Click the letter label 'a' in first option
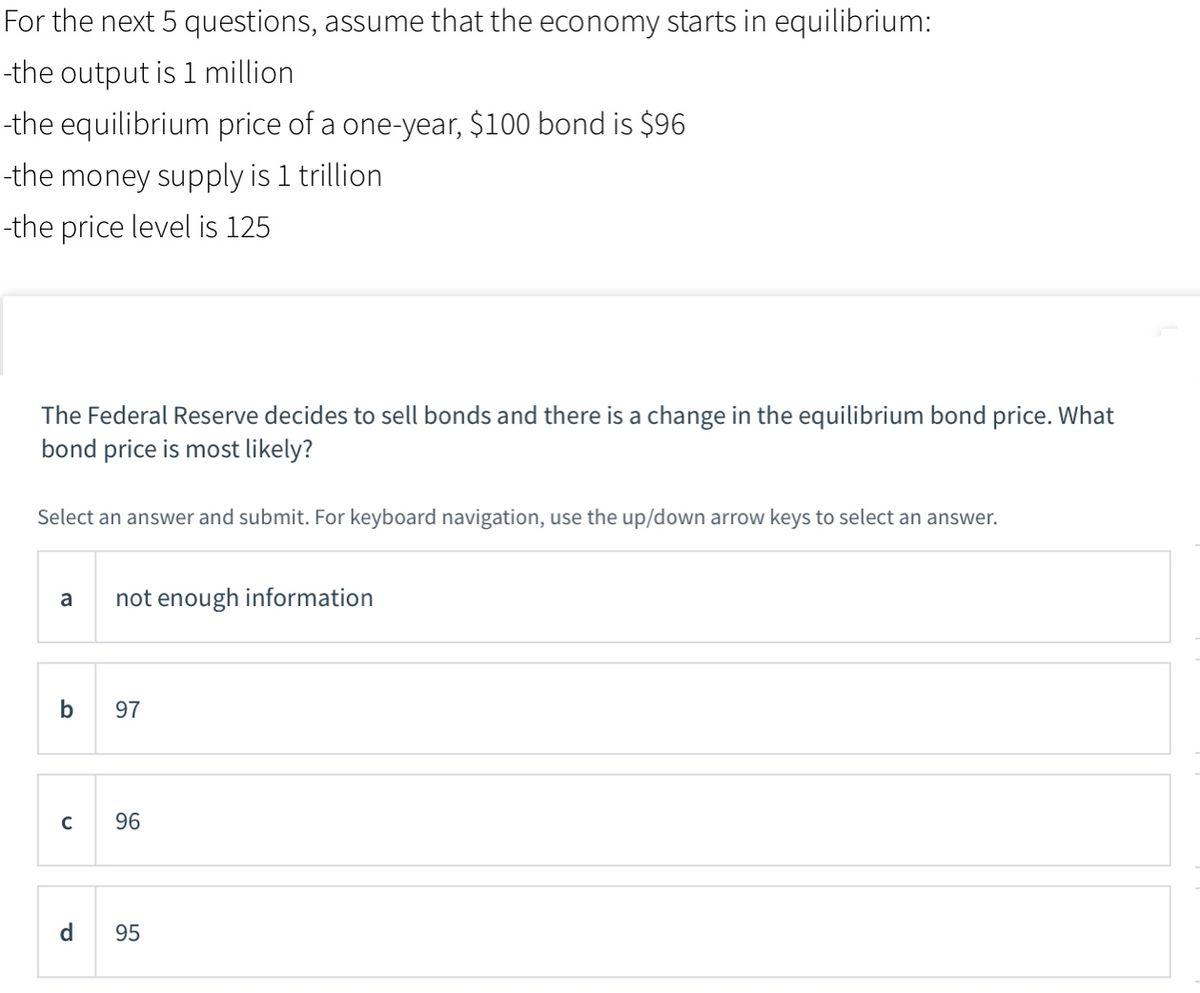 click(x=66, y=598)
